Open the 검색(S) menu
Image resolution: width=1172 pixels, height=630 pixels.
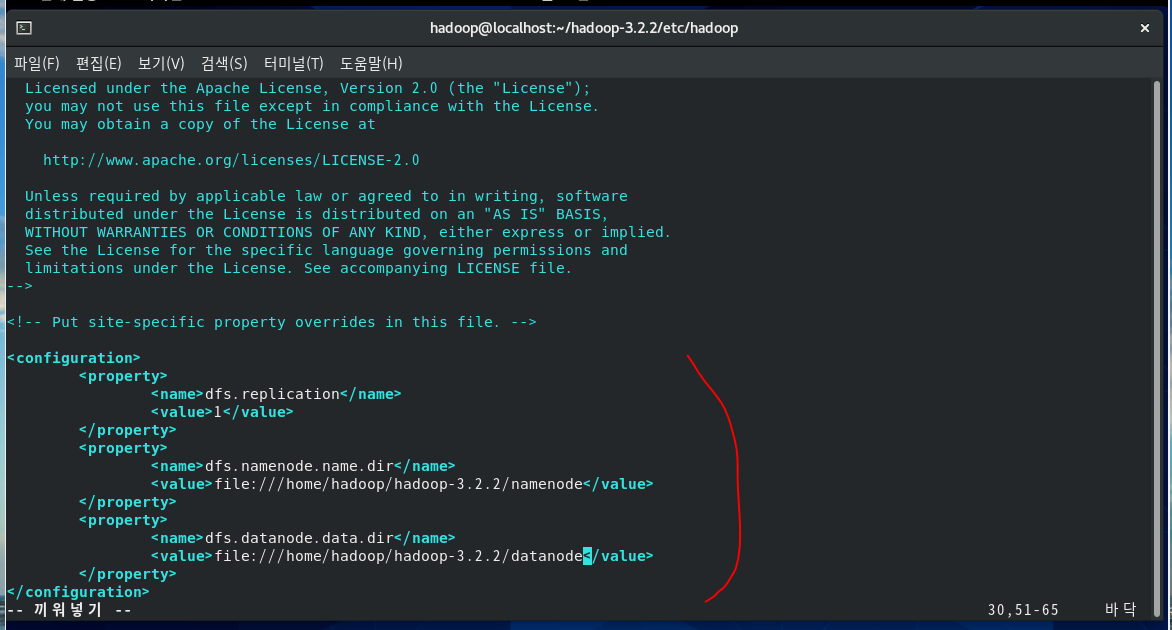[x=224, y=64]
